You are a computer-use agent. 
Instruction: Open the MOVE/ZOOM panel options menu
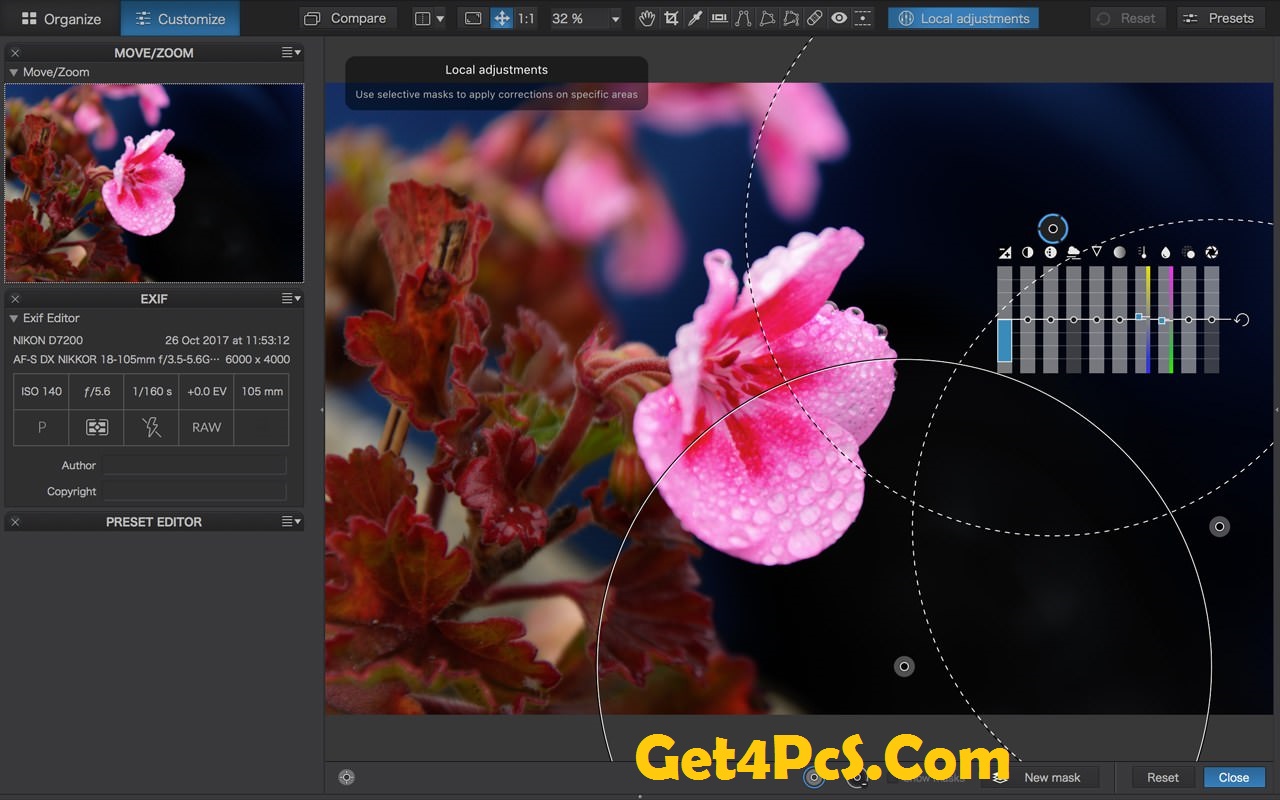[x=290, y=52]
